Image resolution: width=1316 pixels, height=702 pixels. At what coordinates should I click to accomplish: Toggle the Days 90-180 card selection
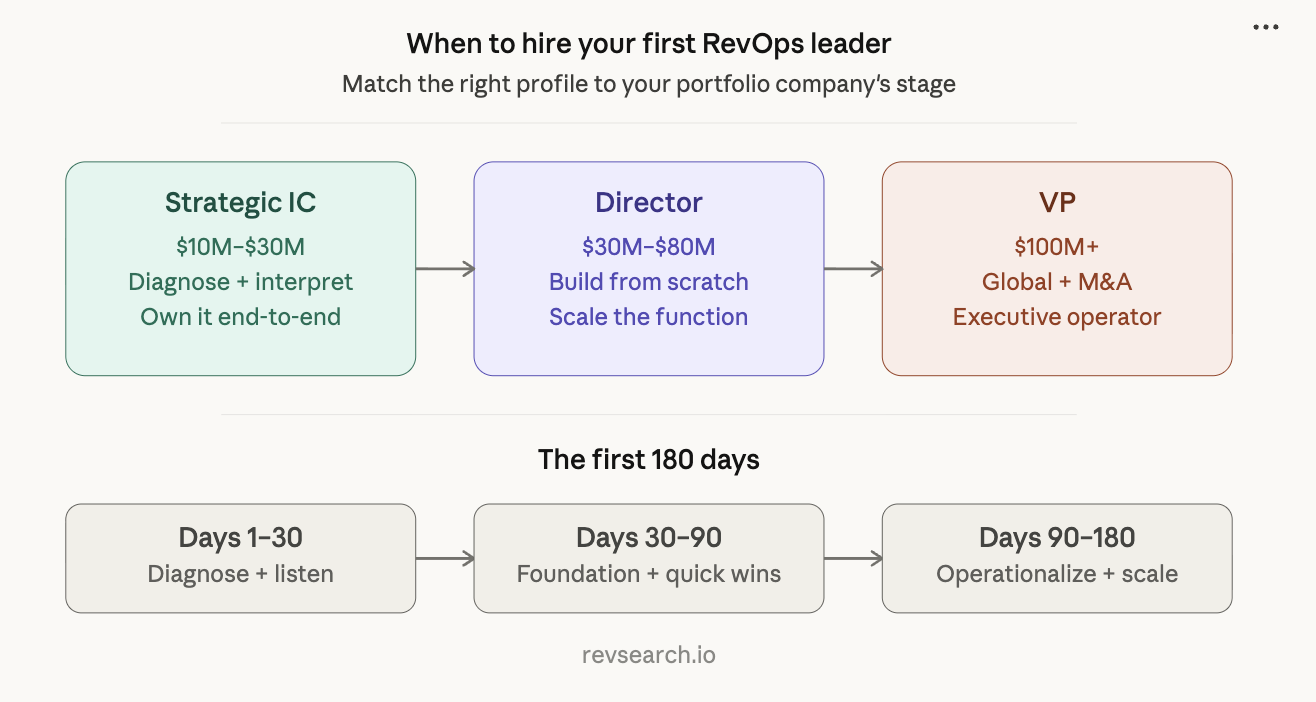[1056, 558]
